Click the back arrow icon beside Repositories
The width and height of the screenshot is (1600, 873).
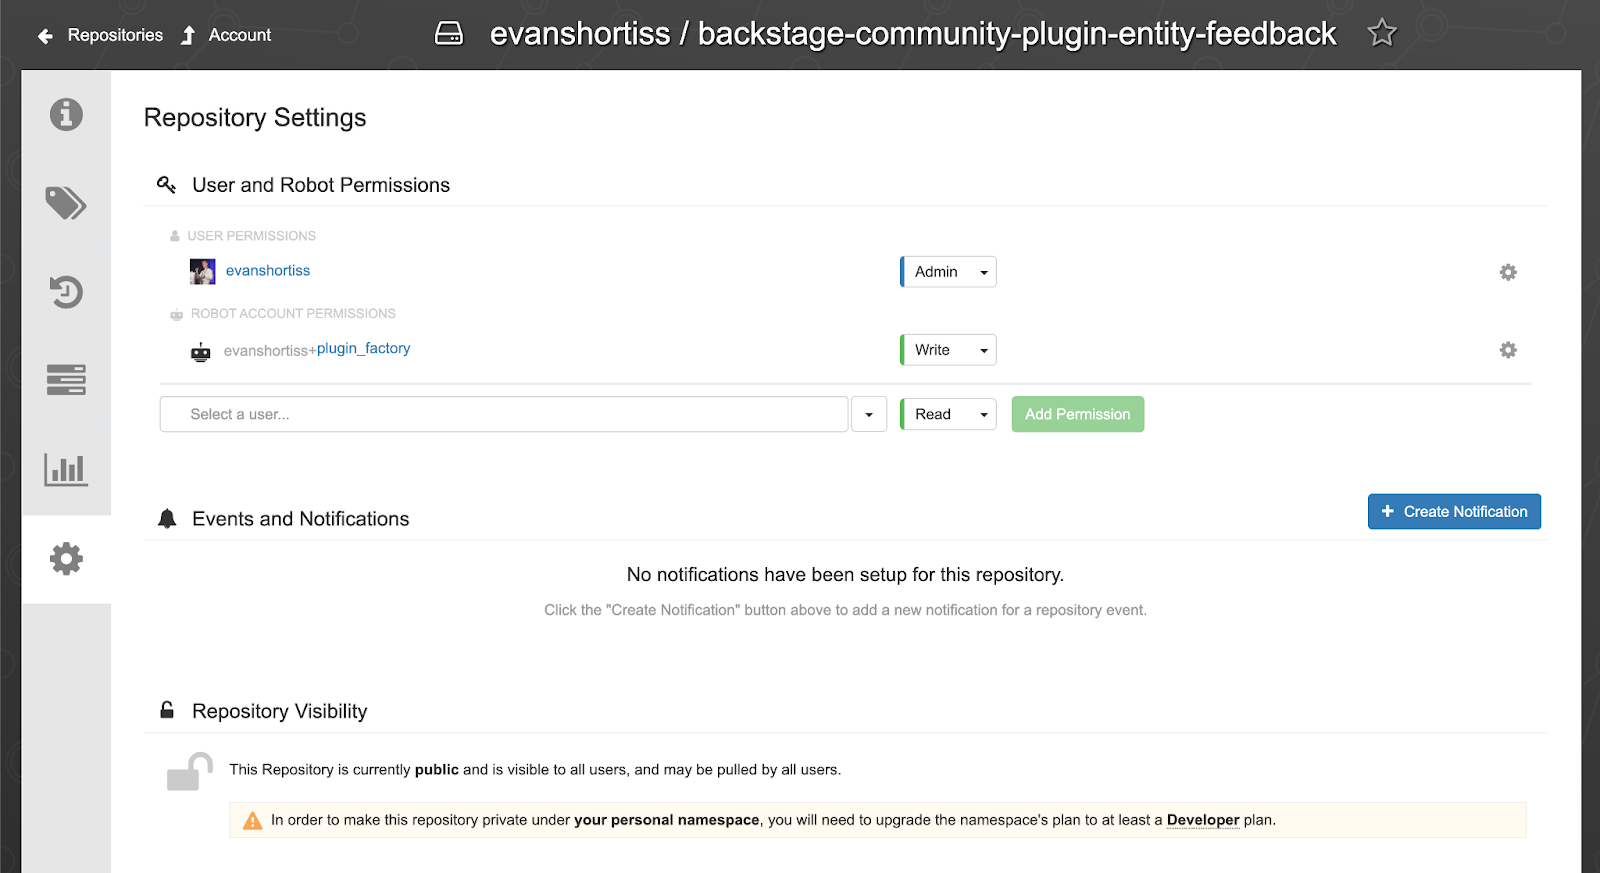45,36
